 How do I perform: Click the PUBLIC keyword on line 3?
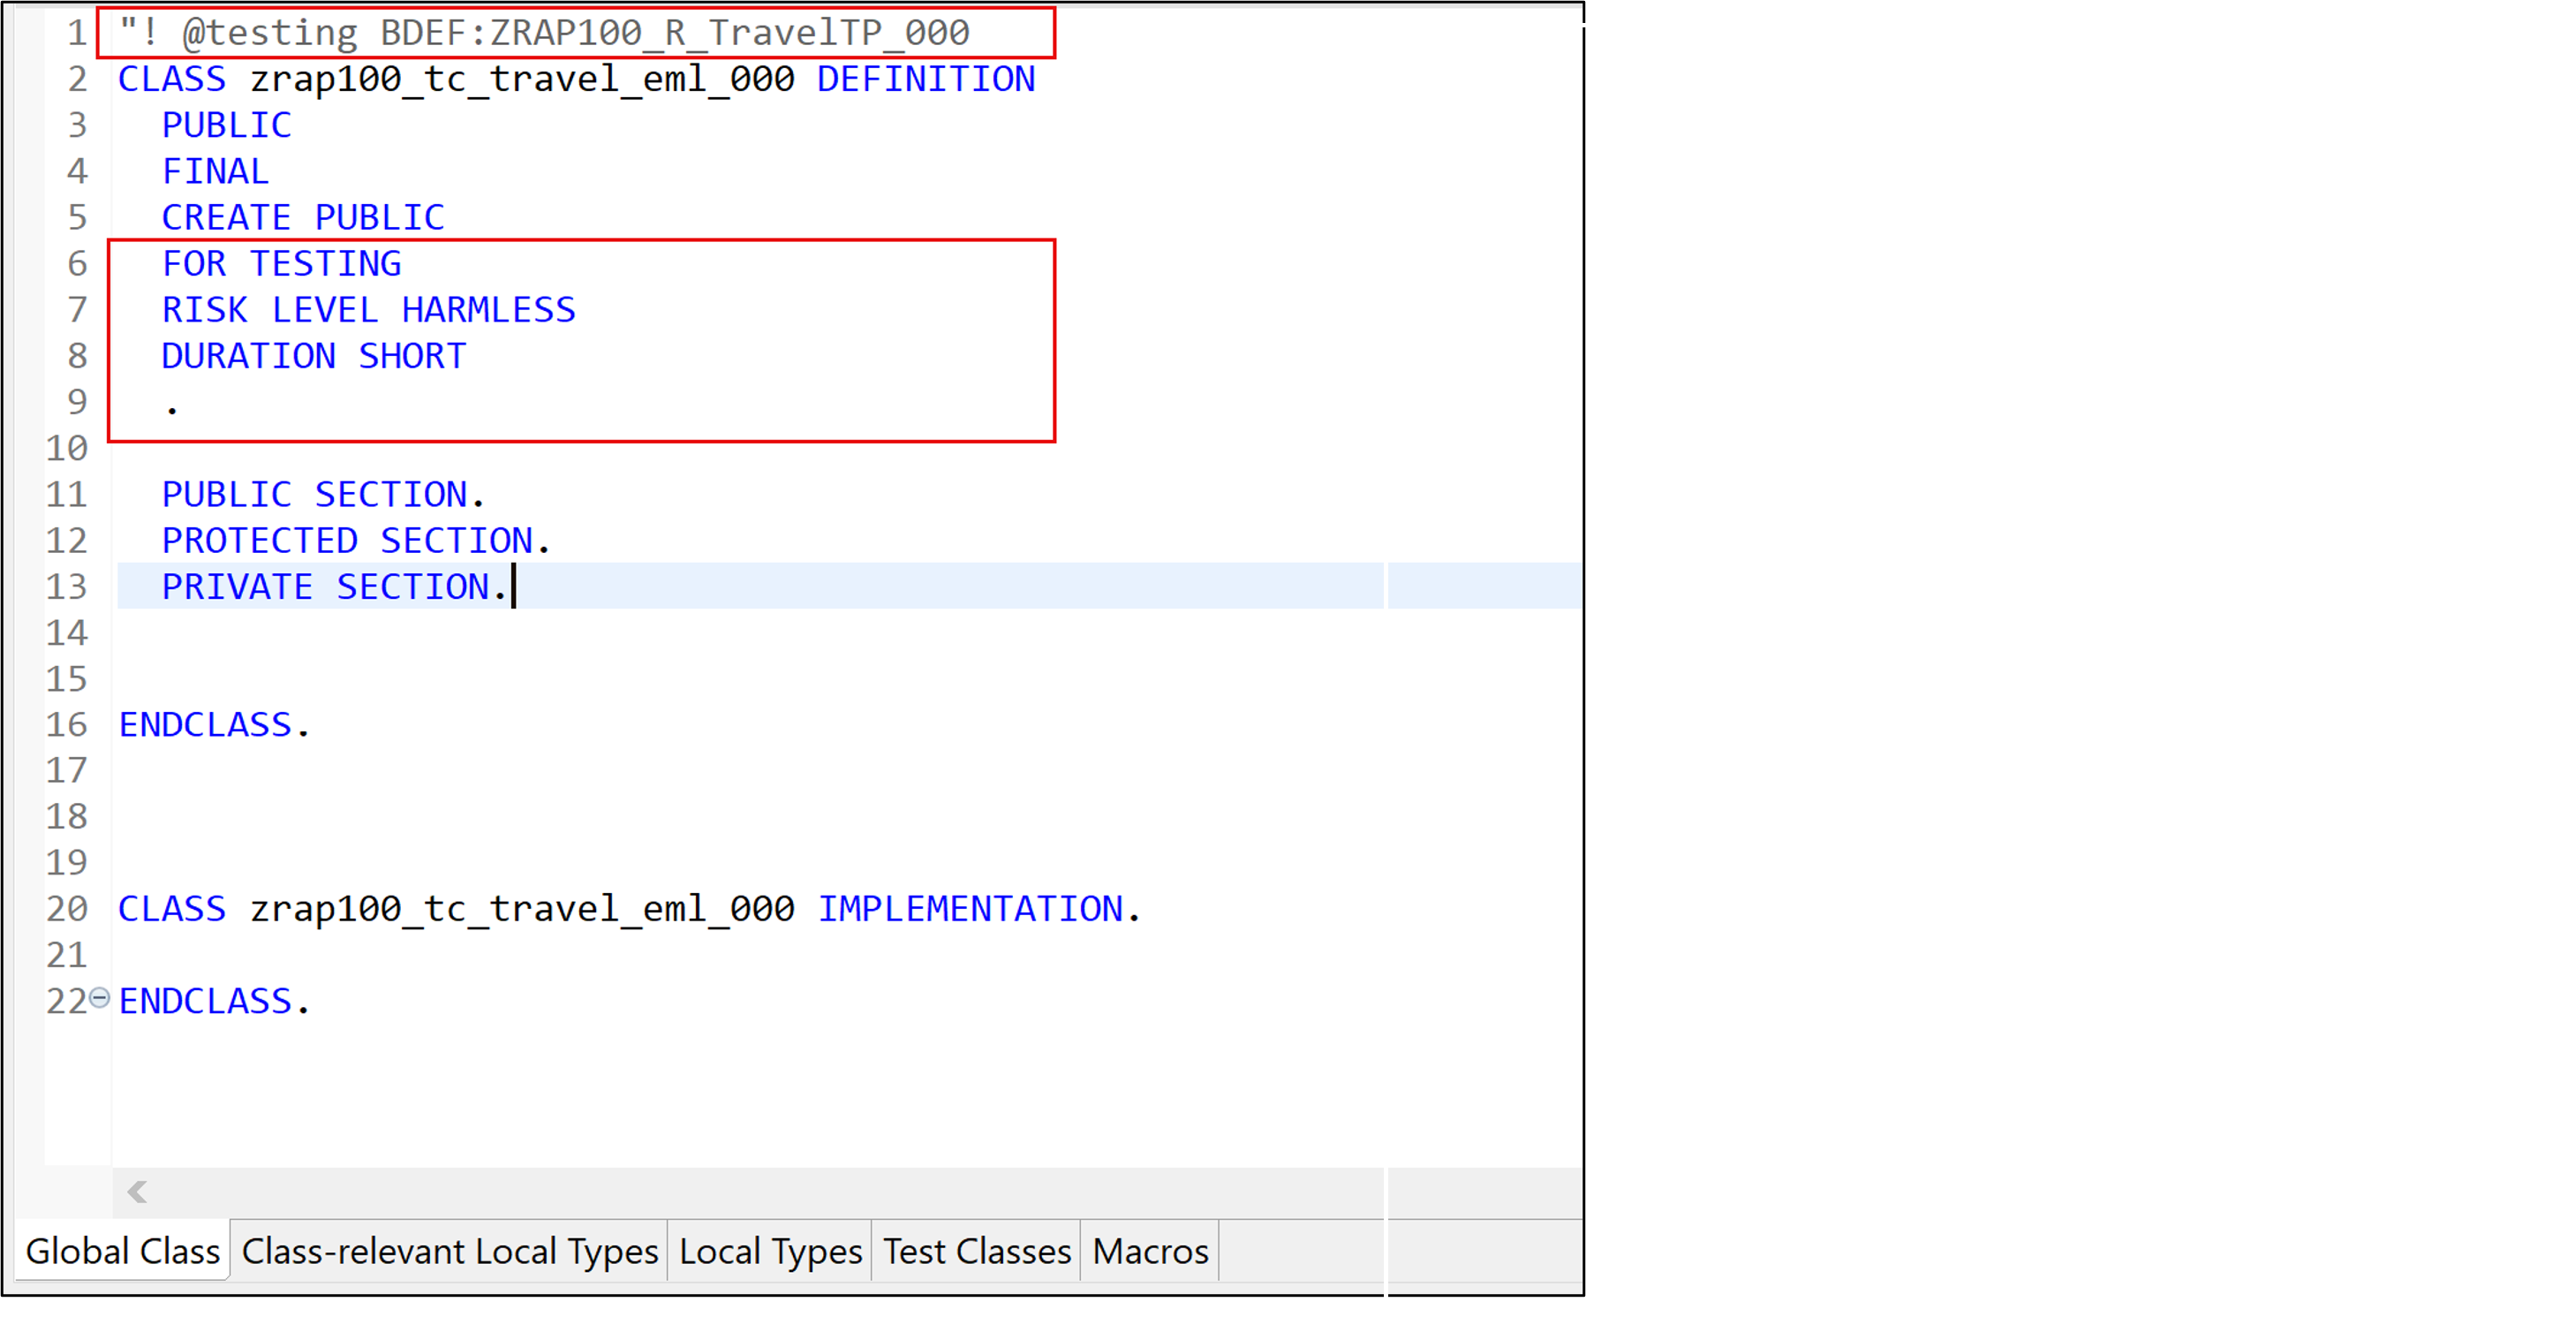(x=227, y=125)
